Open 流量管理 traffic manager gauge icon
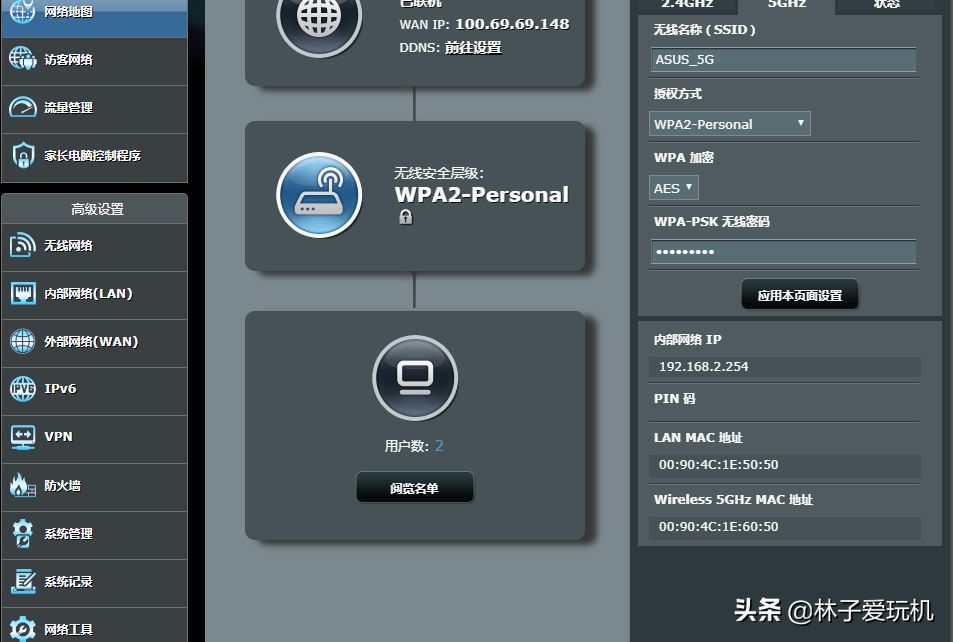 [x=22, y=107]
